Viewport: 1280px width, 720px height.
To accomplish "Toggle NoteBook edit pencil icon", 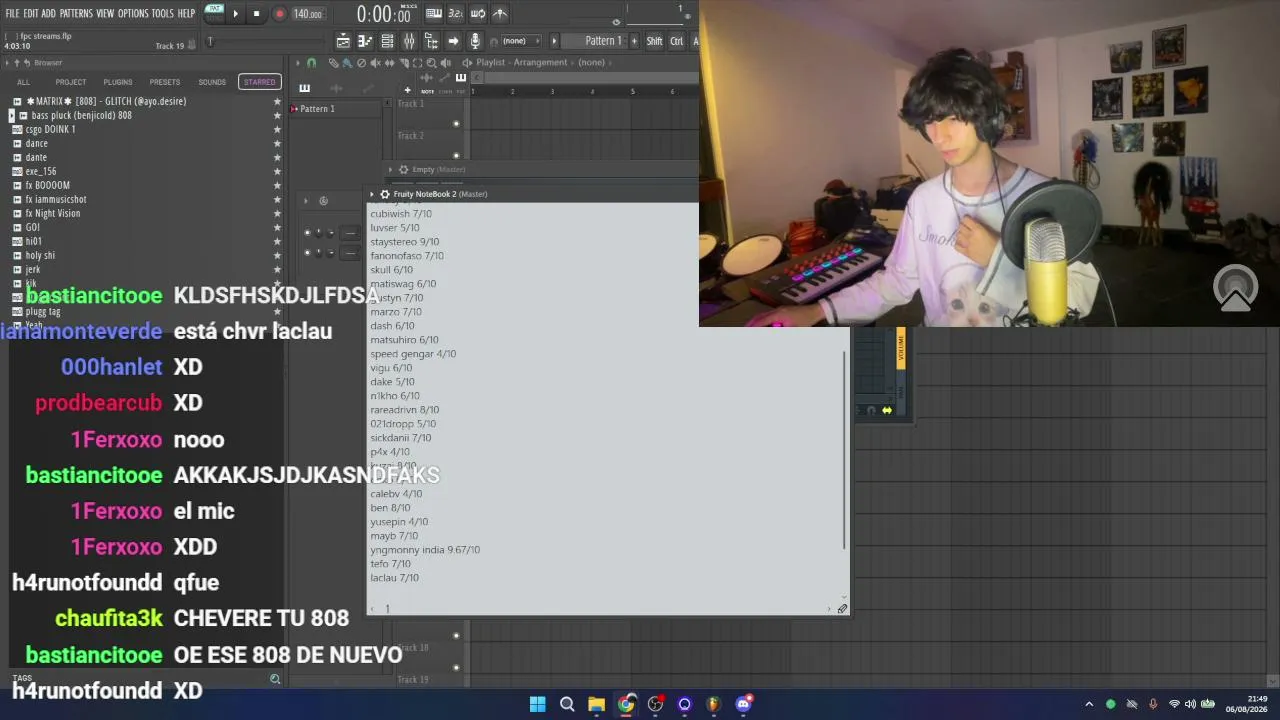I will click(842, 609).
